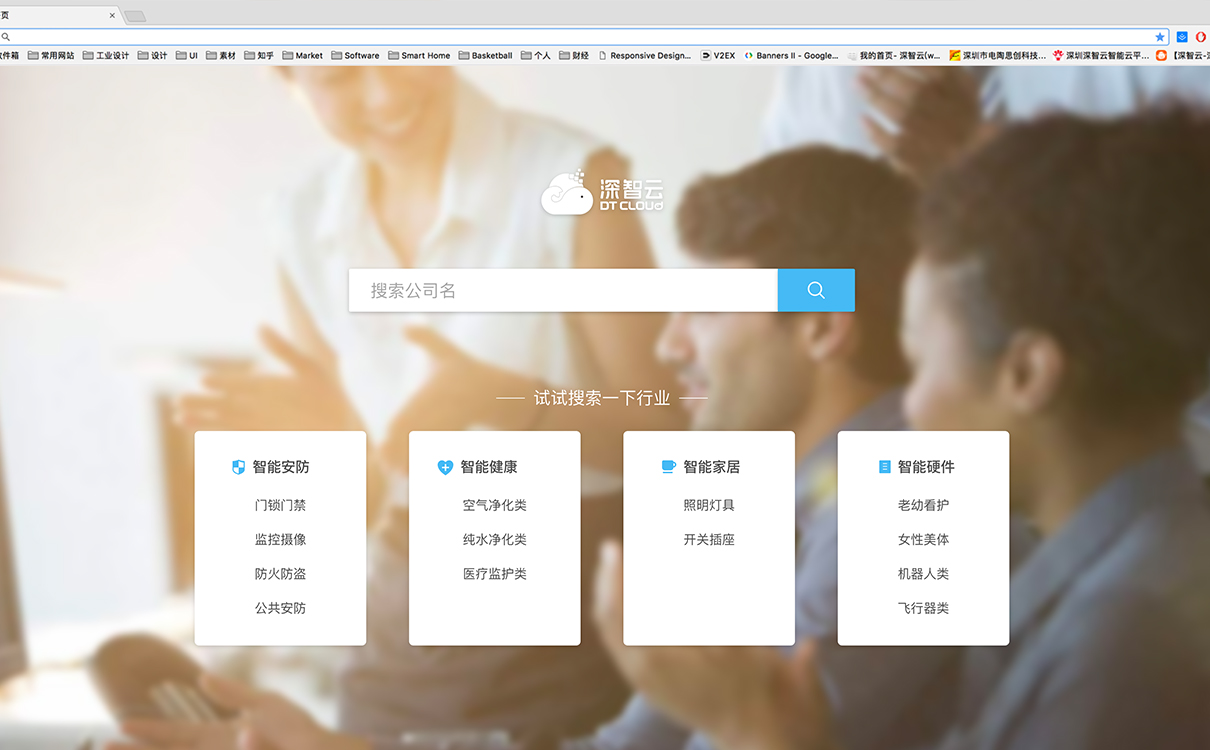Screen dimensions: 1210x750
Task: Pick 机器人类 industry link
Action: click(x=924, y=574)
